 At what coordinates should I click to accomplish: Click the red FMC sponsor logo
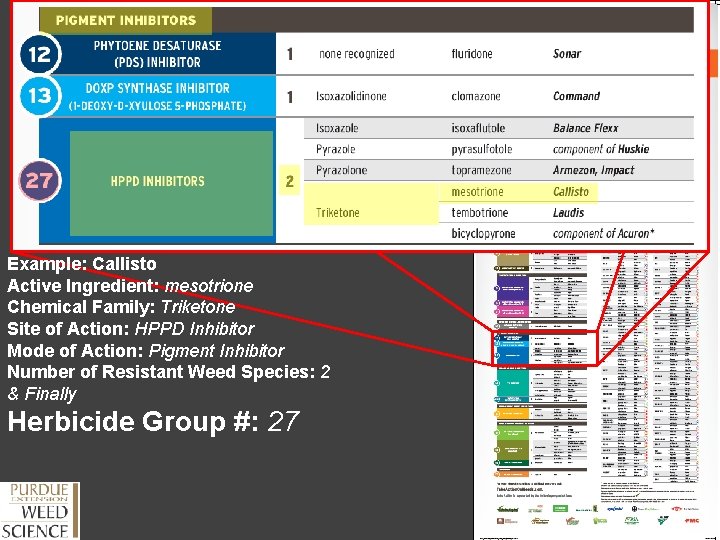691,521
